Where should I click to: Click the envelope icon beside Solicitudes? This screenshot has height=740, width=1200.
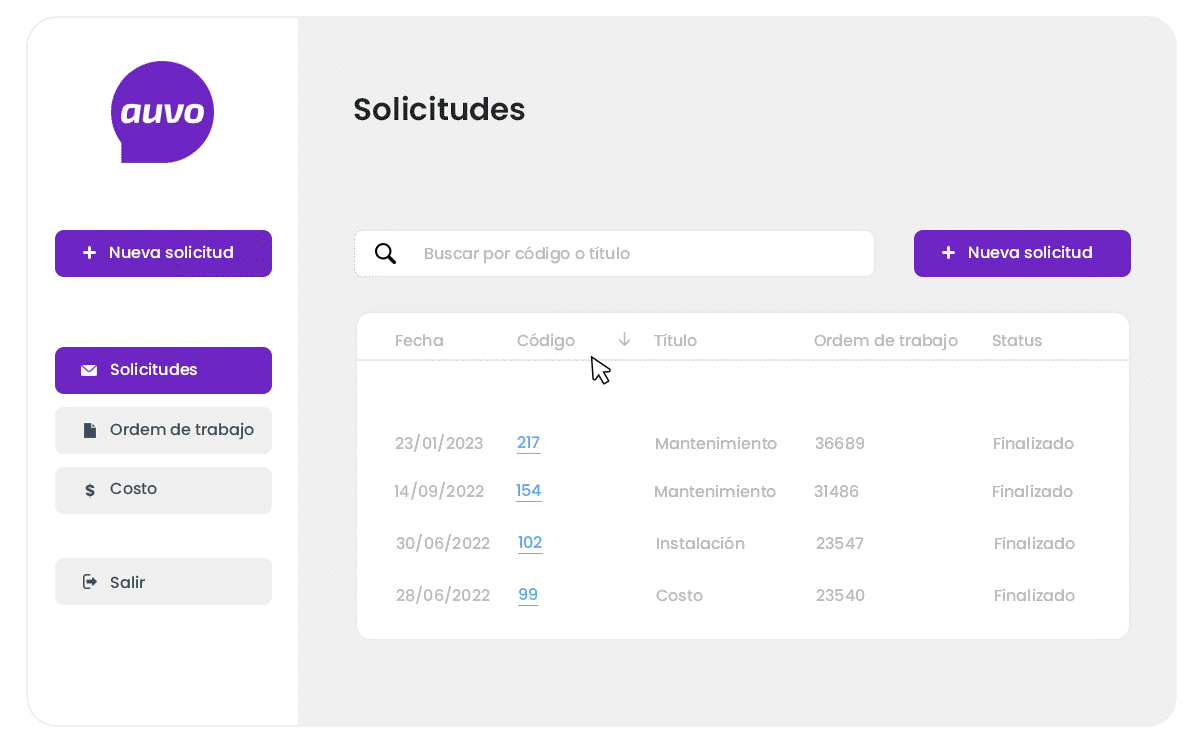pyautogui.click(x=89, y=370)
